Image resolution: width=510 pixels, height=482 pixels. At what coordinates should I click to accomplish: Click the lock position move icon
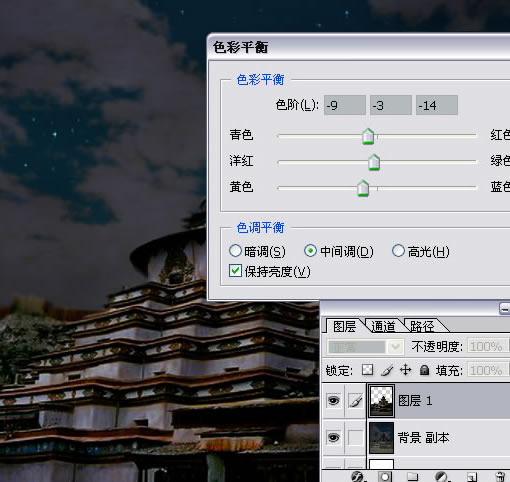coord(405,370)
